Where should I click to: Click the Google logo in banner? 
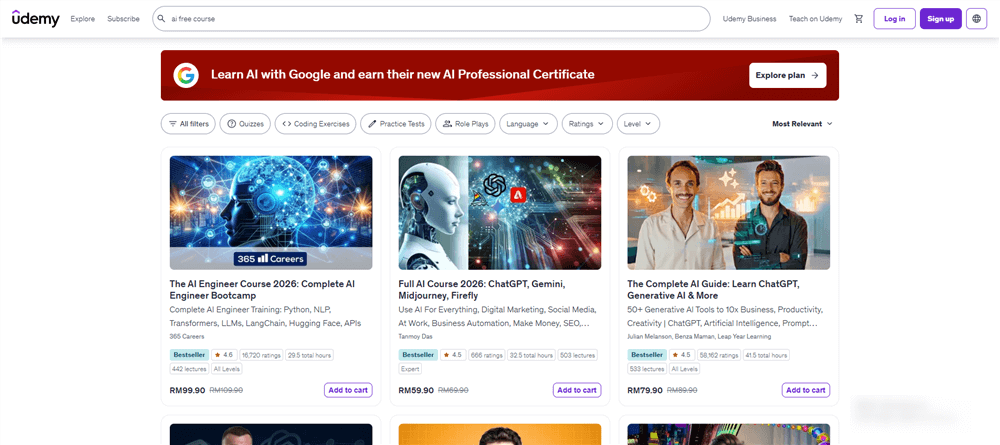tap(186, 75)
